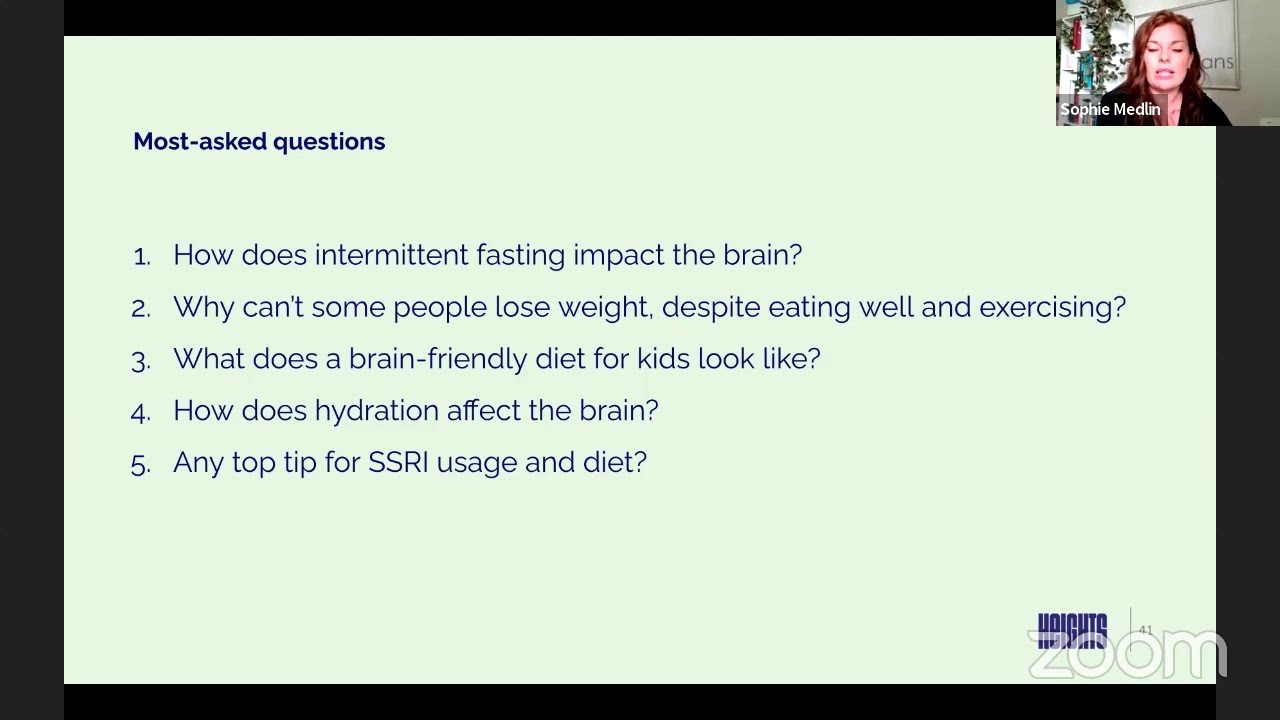Viewport: 1280px width, 720px height.
Task: Click the "Sophie Medlin" name label
Action: coord(1110,109)
